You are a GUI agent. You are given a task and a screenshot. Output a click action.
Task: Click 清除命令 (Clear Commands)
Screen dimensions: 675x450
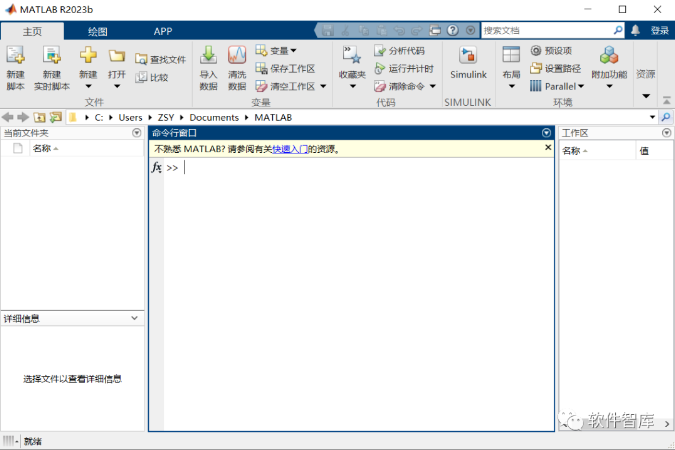click(399, 87)
